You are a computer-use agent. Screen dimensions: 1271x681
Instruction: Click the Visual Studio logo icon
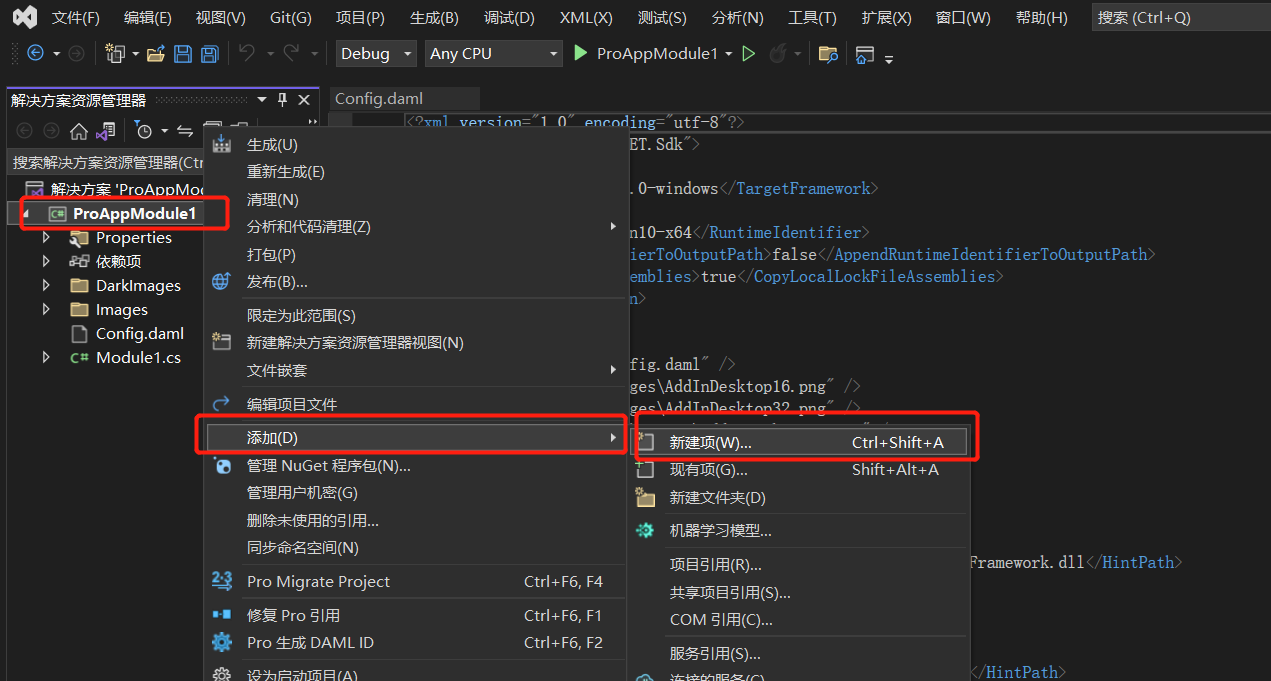[x=26, y=17]
